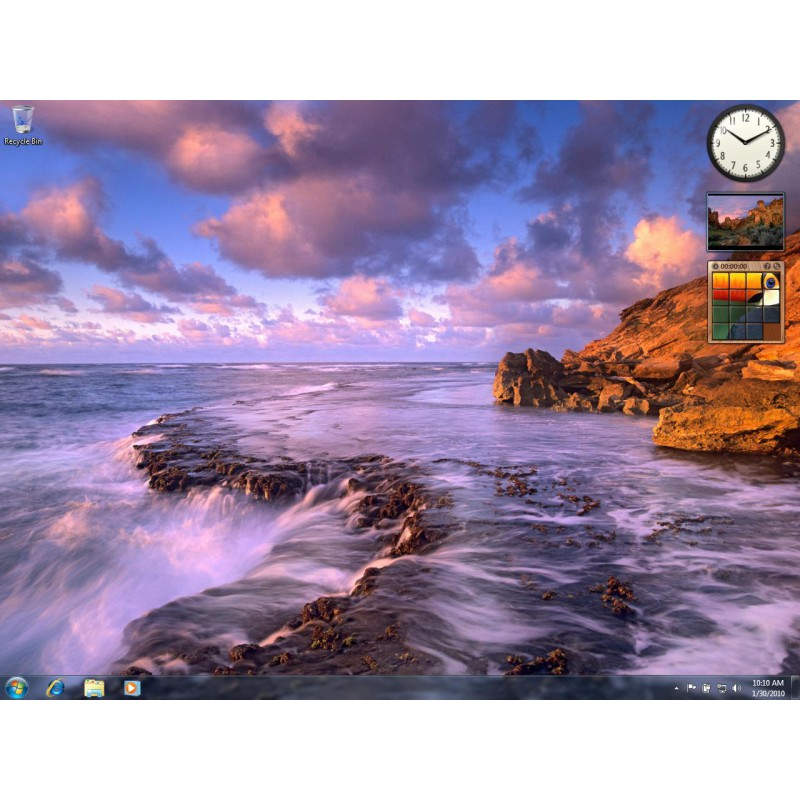The height and width of the screenshot is (800, 800).
Task: Click the analog clock gadget
Action: (745, 143)
